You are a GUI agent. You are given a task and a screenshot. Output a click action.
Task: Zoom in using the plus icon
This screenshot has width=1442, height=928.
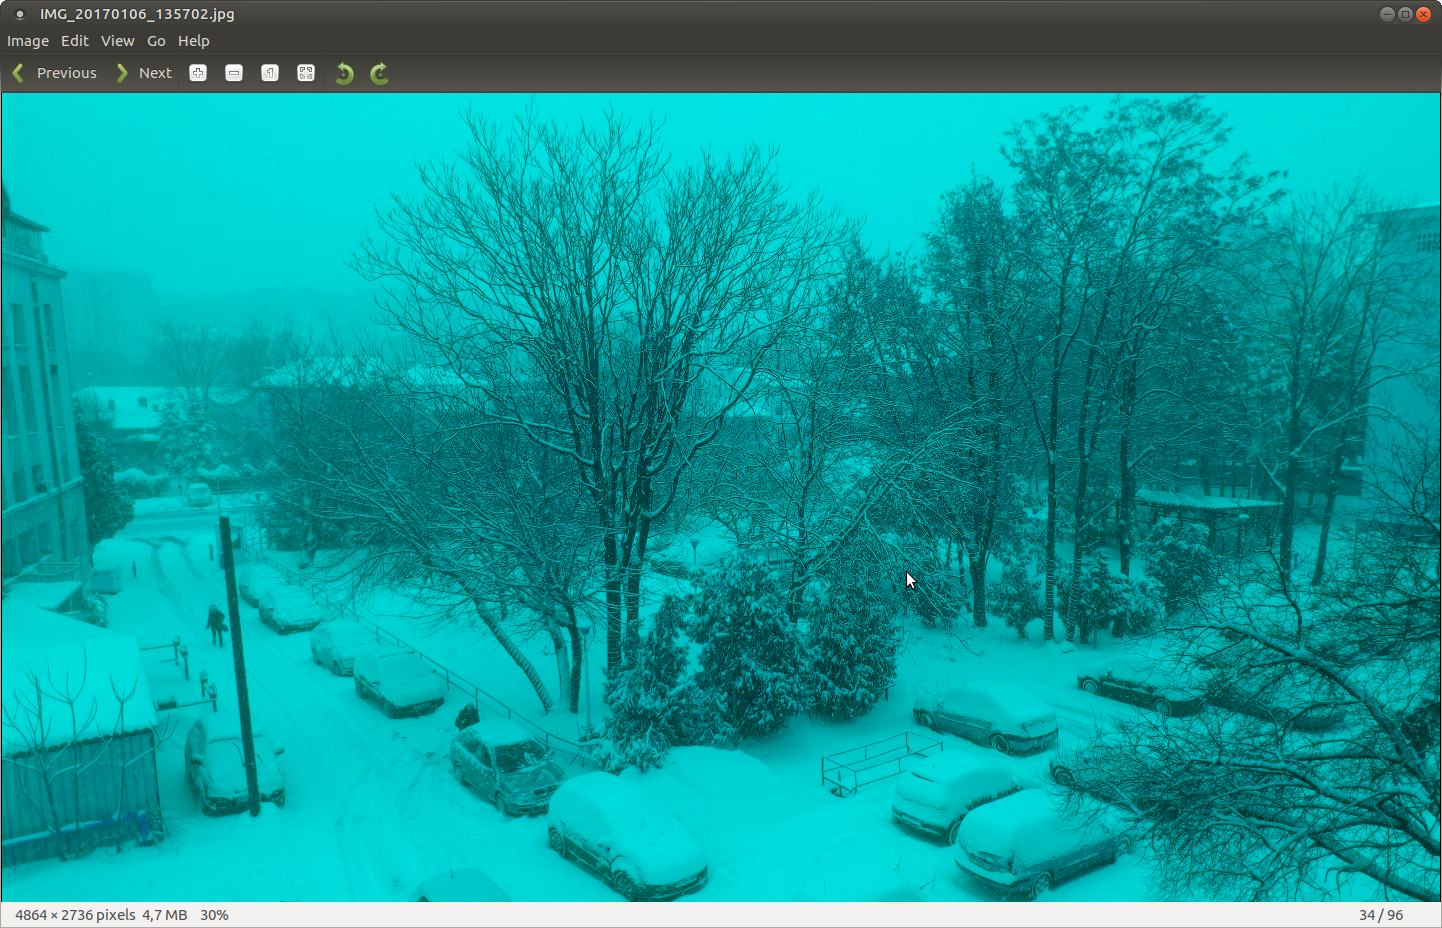(198, 73)
